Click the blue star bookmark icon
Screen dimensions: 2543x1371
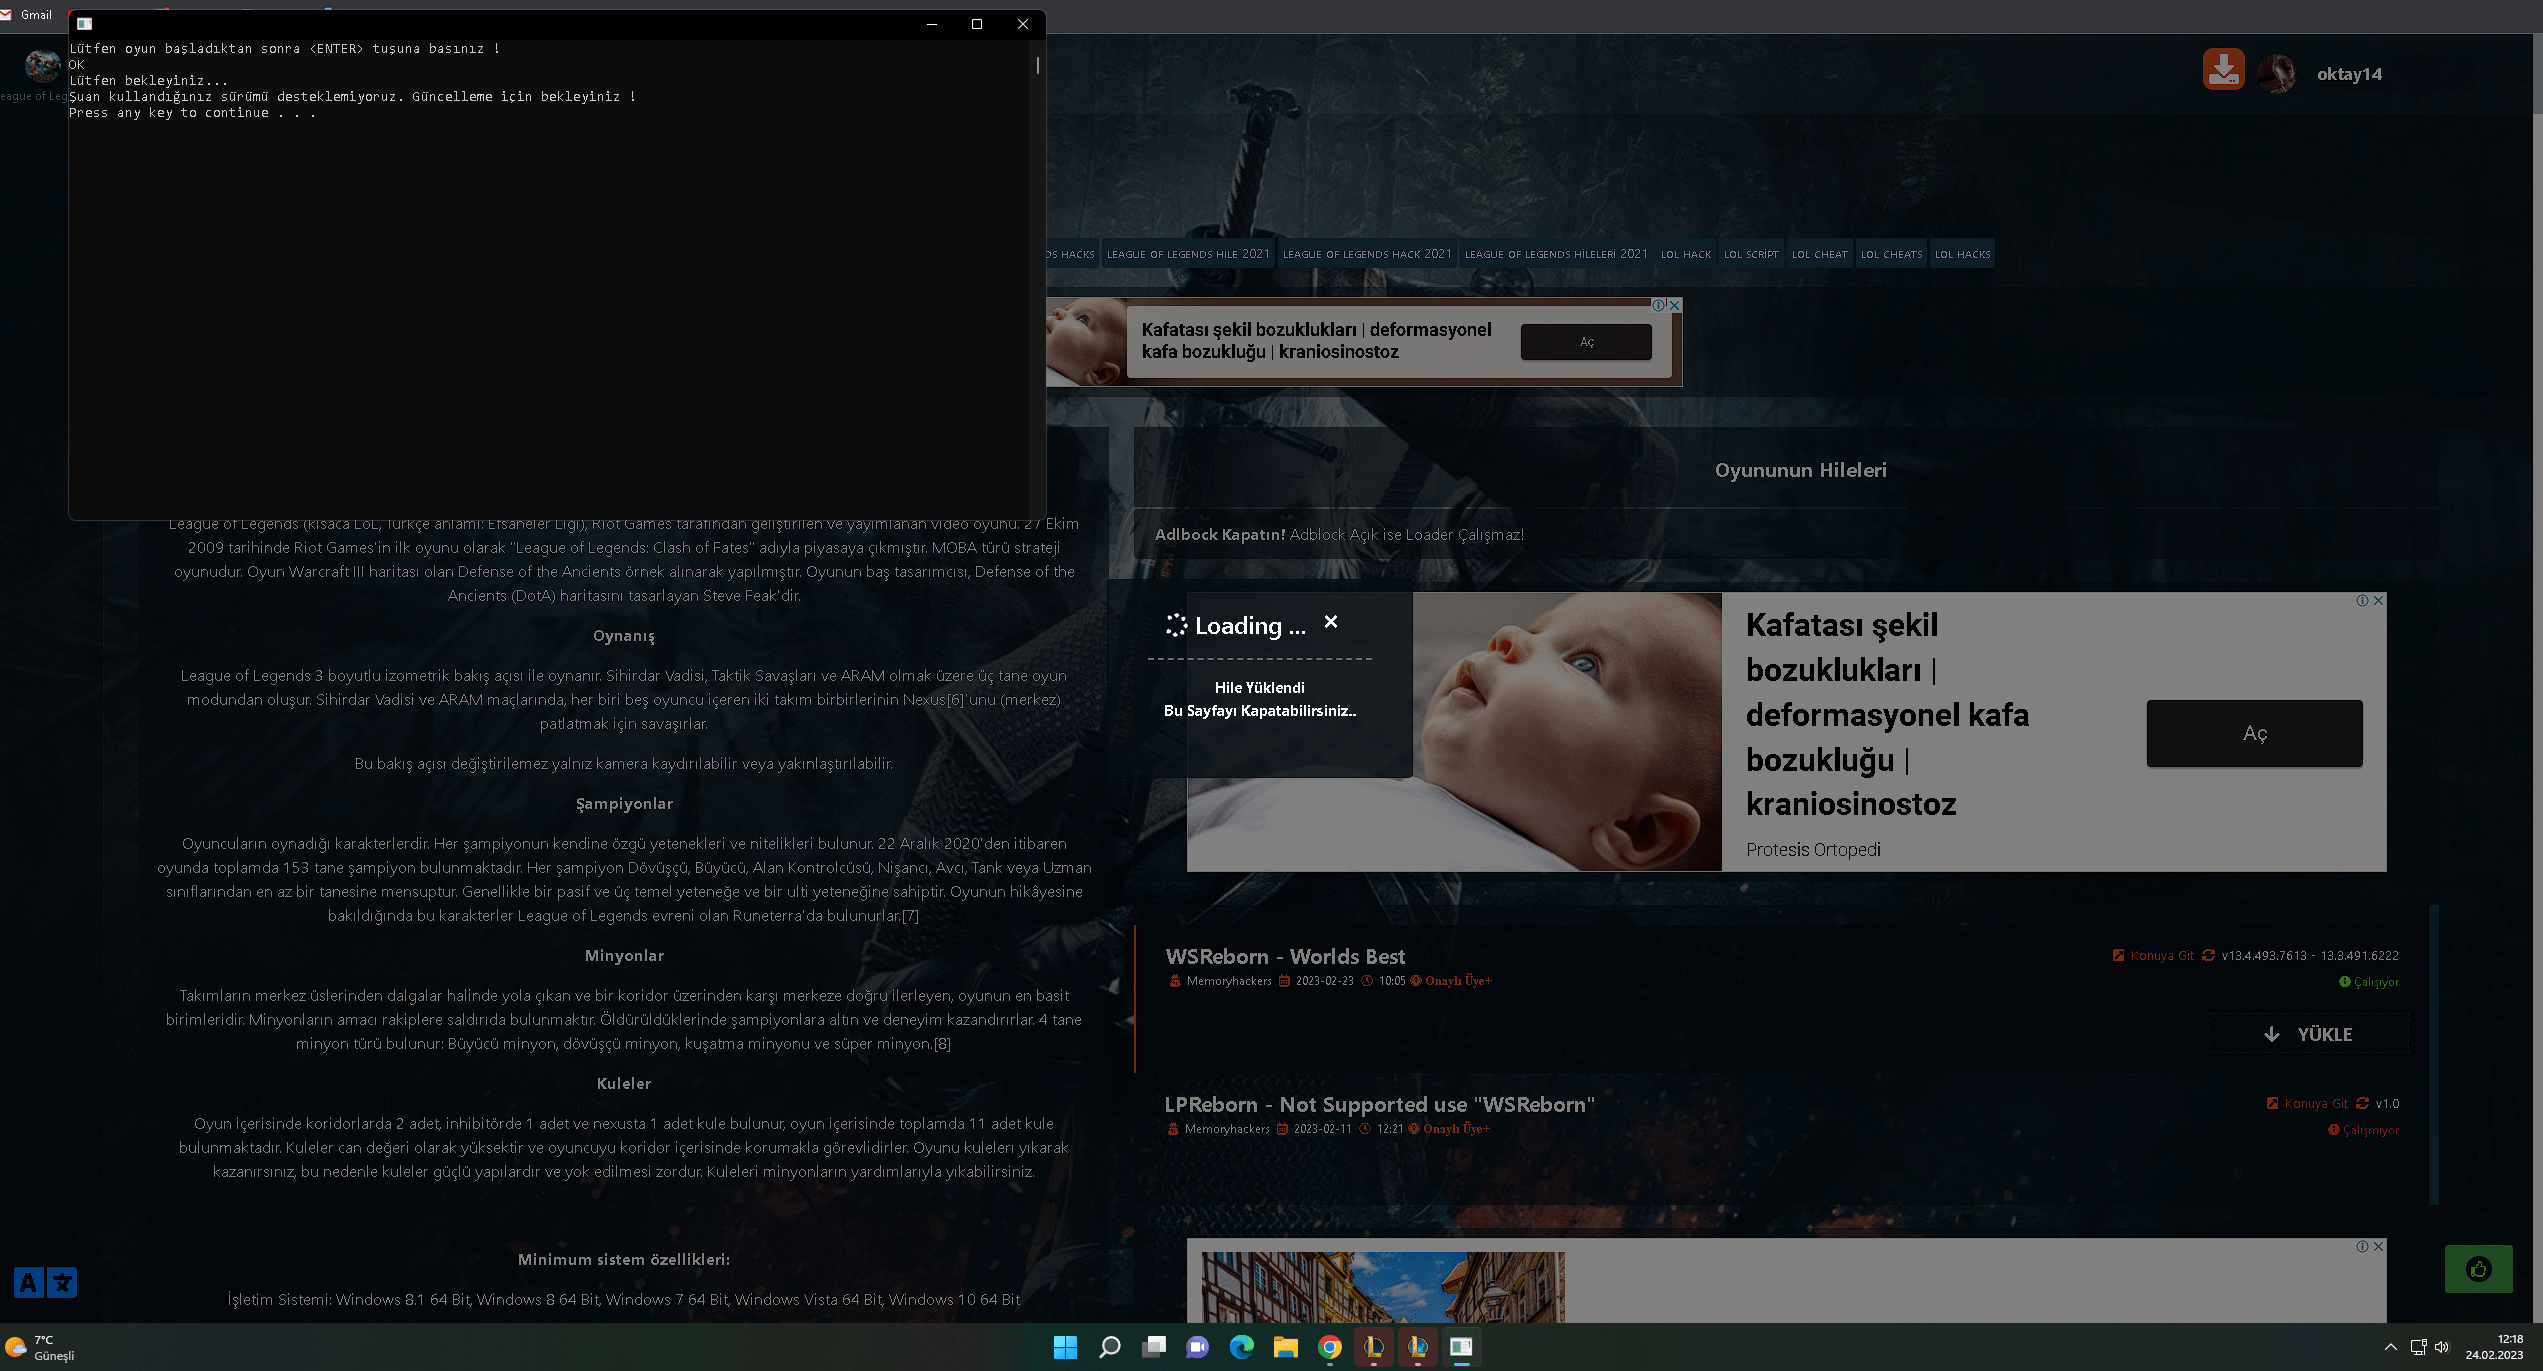pos(62,1282)
